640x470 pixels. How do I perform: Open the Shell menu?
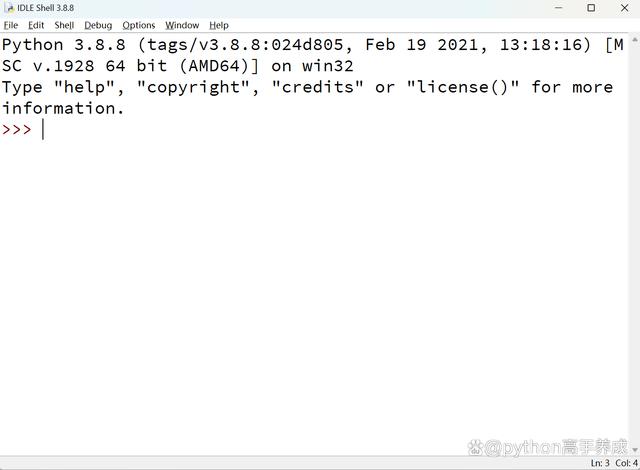(64, 25)
